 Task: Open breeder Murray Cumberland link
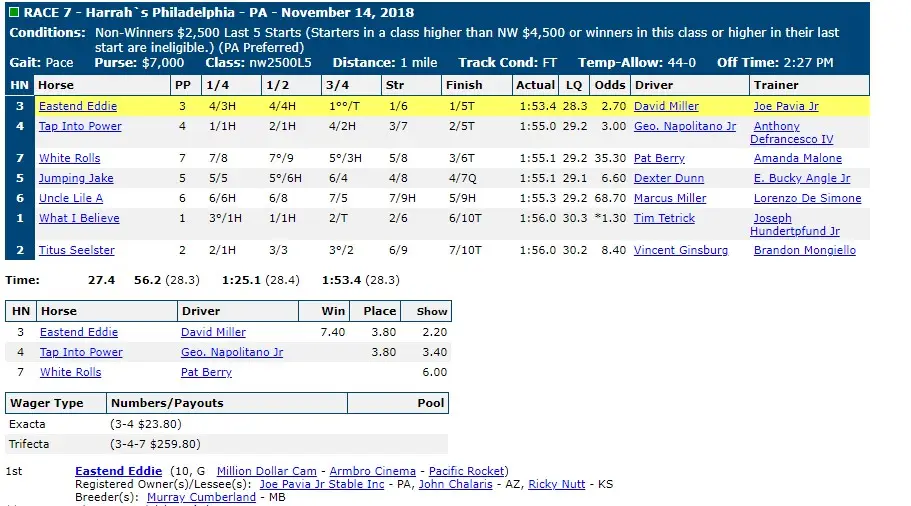coord(201,497)
